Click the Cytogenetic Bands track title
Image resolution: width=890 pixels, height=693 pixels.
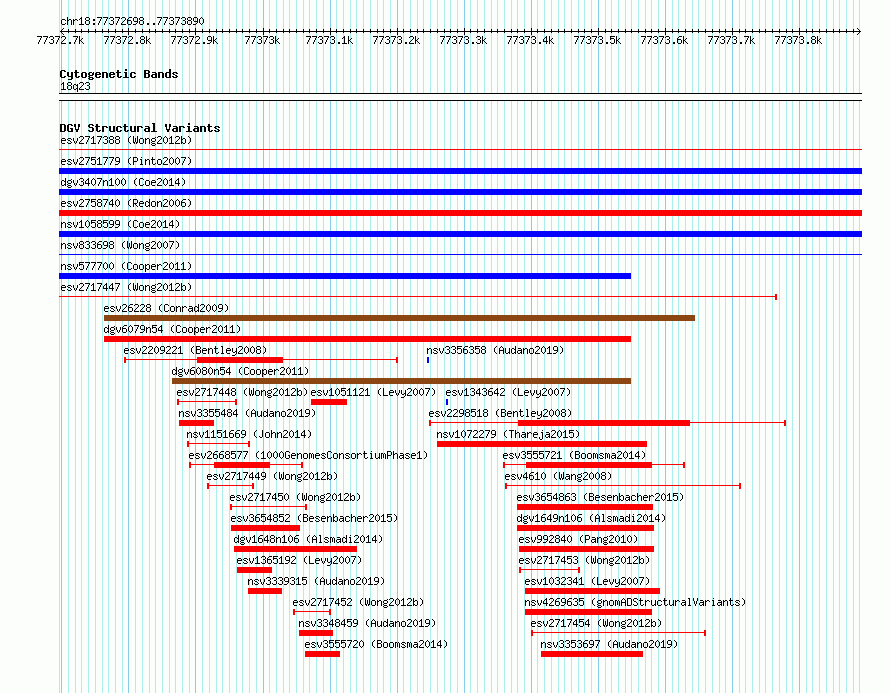119,74
